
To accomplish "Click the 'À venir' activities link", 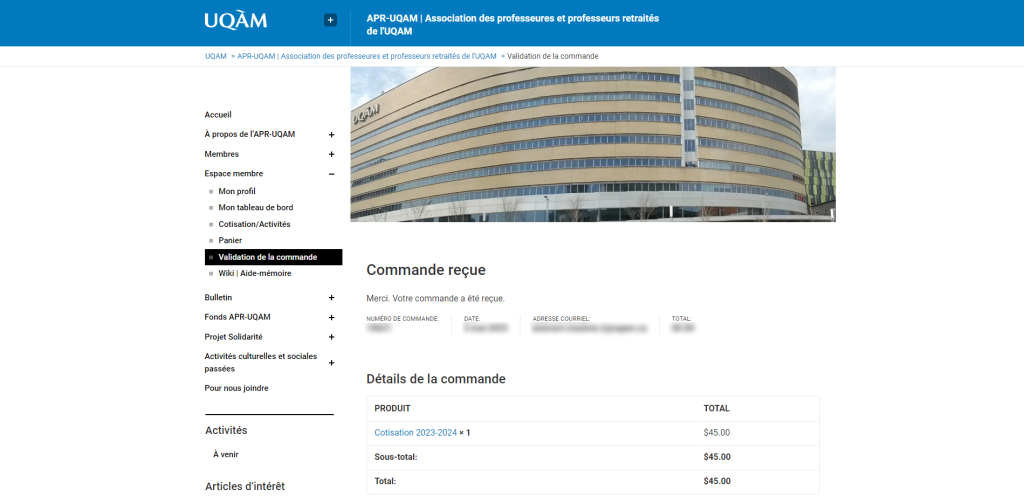I will pos(225,455).
